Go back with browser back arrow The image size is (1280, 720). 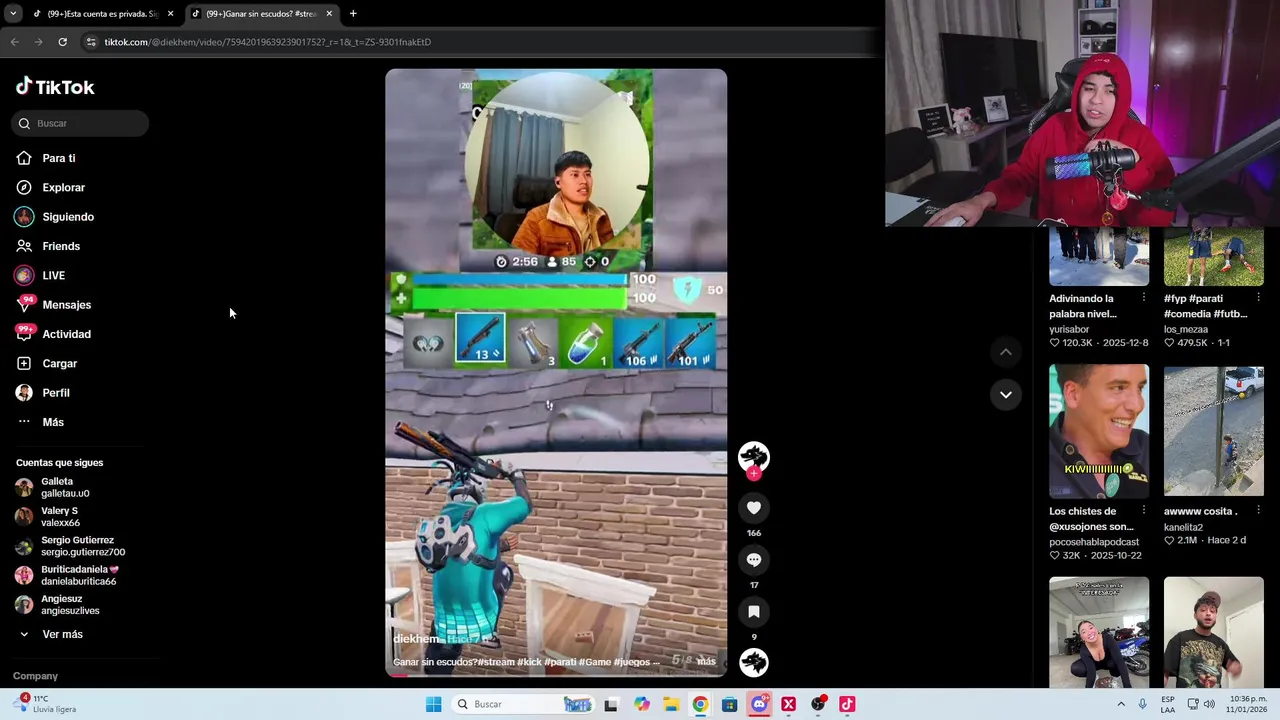14,42
